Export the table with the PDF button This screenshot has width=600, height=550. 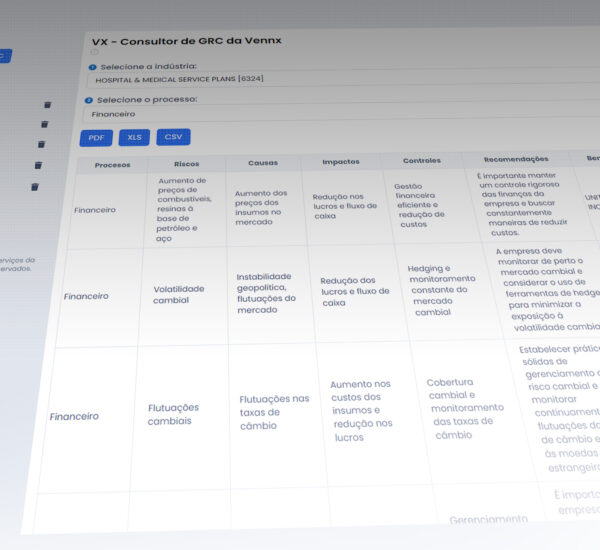pos(96,138)
